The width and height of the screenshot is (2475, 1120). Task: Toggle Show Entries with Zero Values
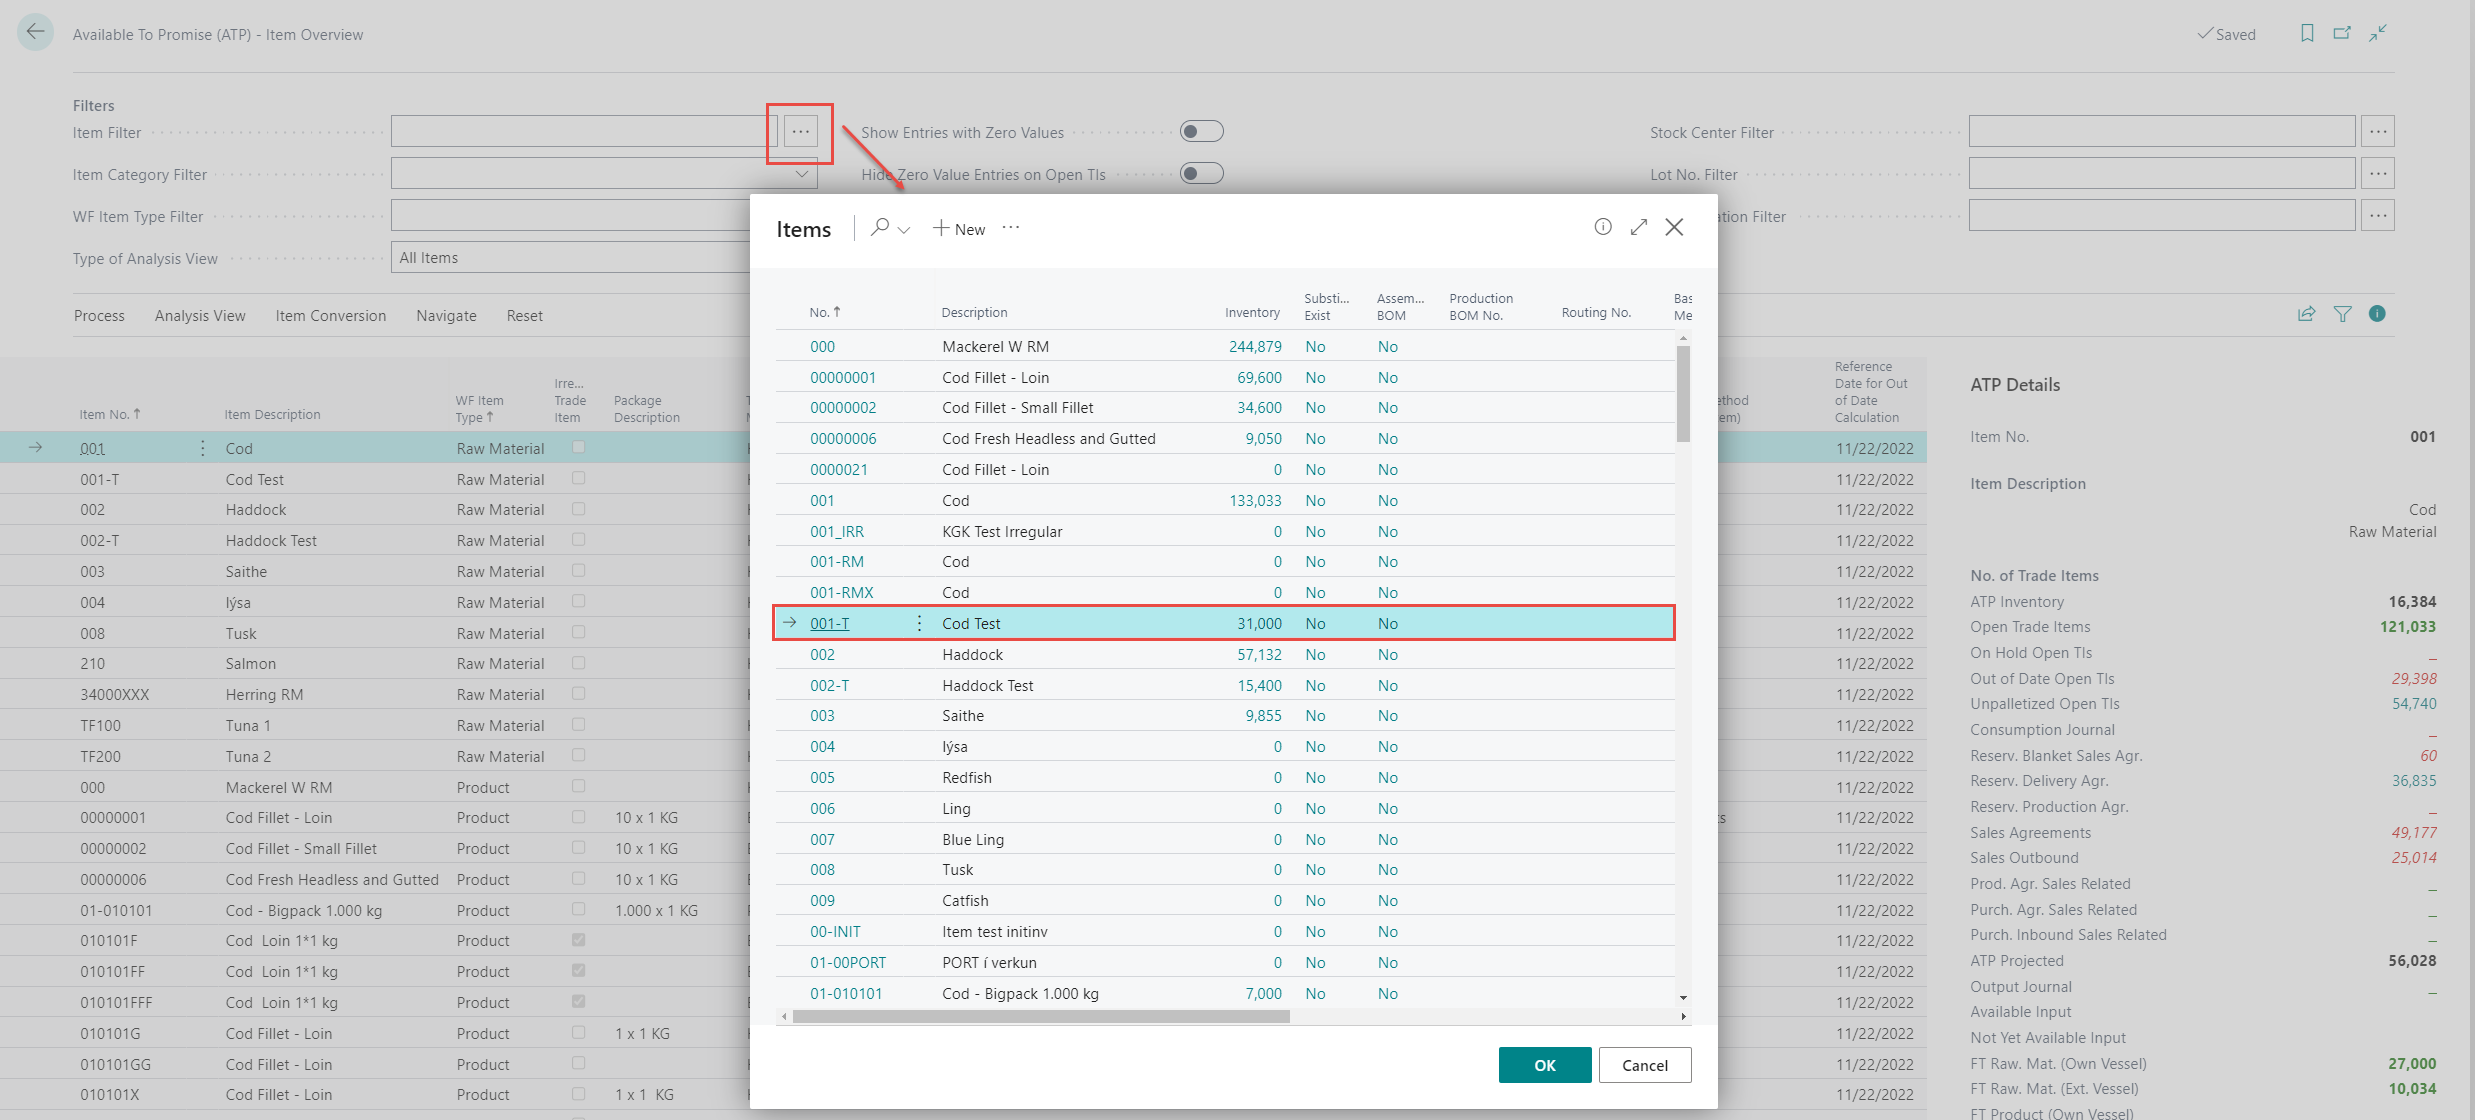click(1201, 132)
